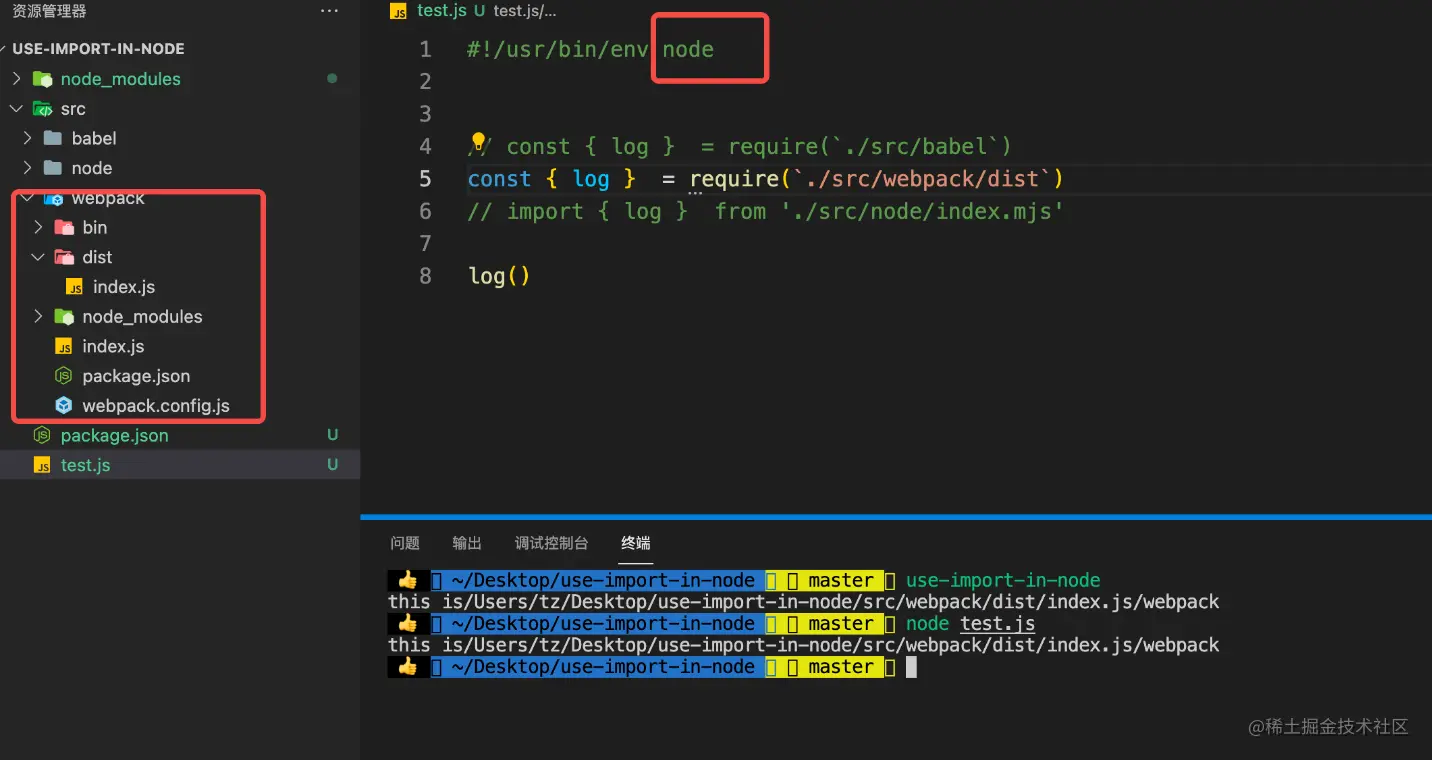
Task: Click the U git status badge on test.js
Action: (x=332, y=464)
